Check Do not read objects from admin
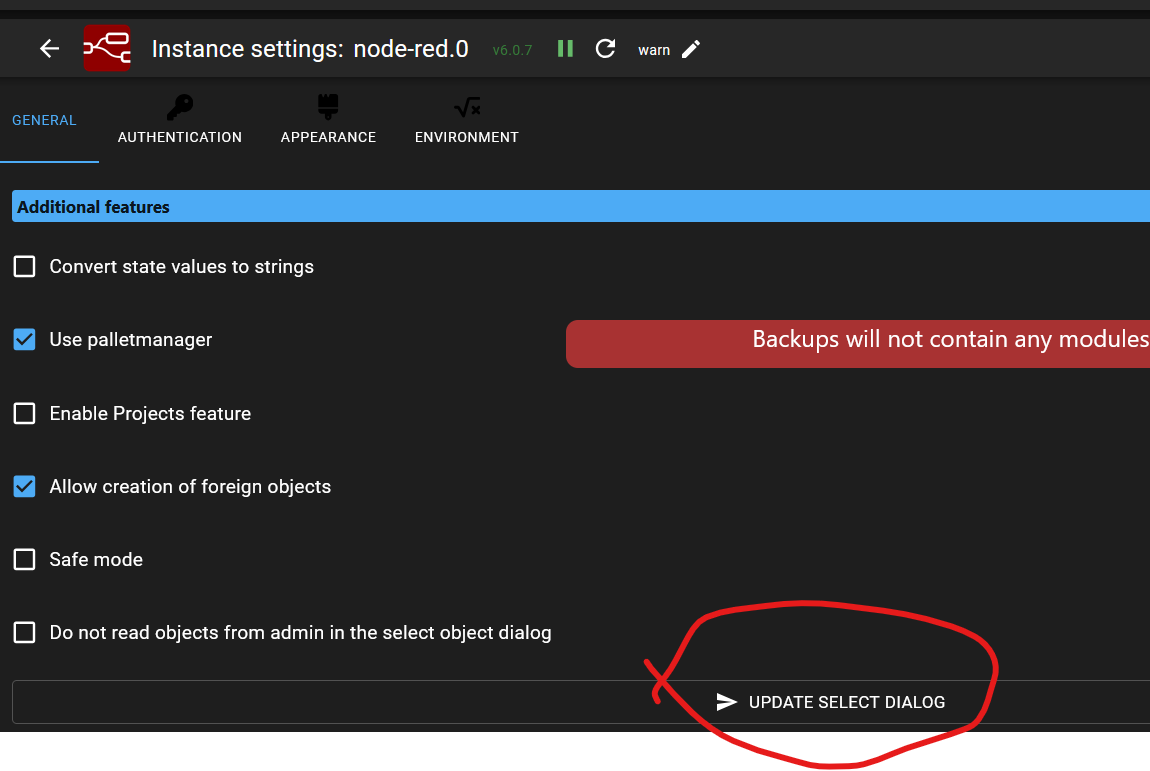 [25, 633]
